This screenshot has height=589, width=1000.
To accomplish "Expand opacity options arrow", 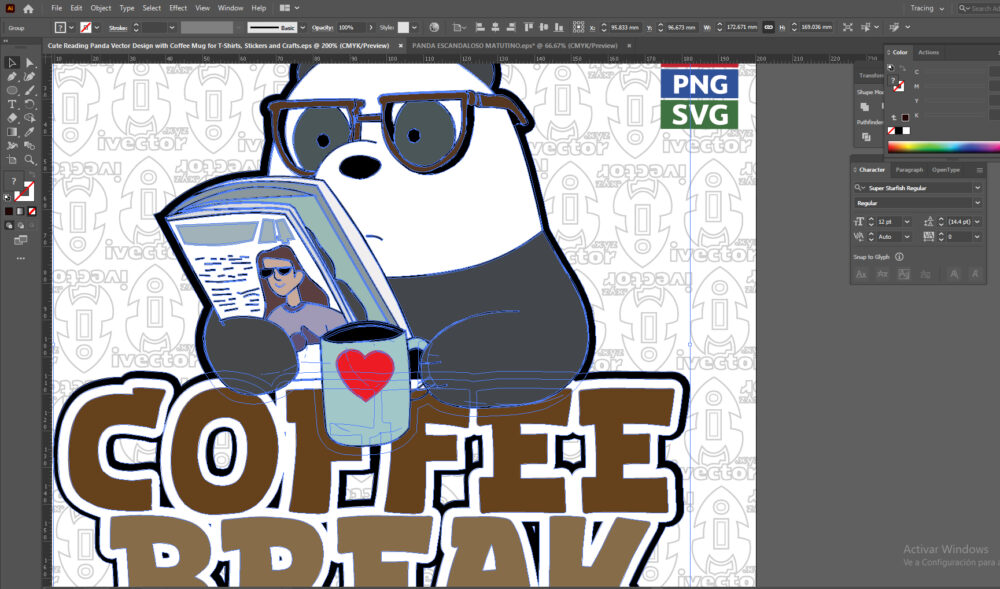I will 371,27.
